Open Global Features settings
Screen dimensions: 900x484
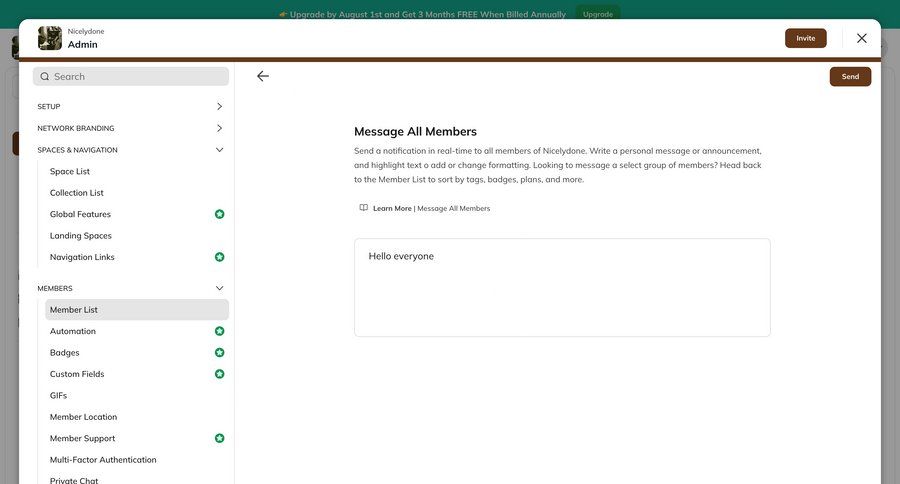(x=80, y=214)
